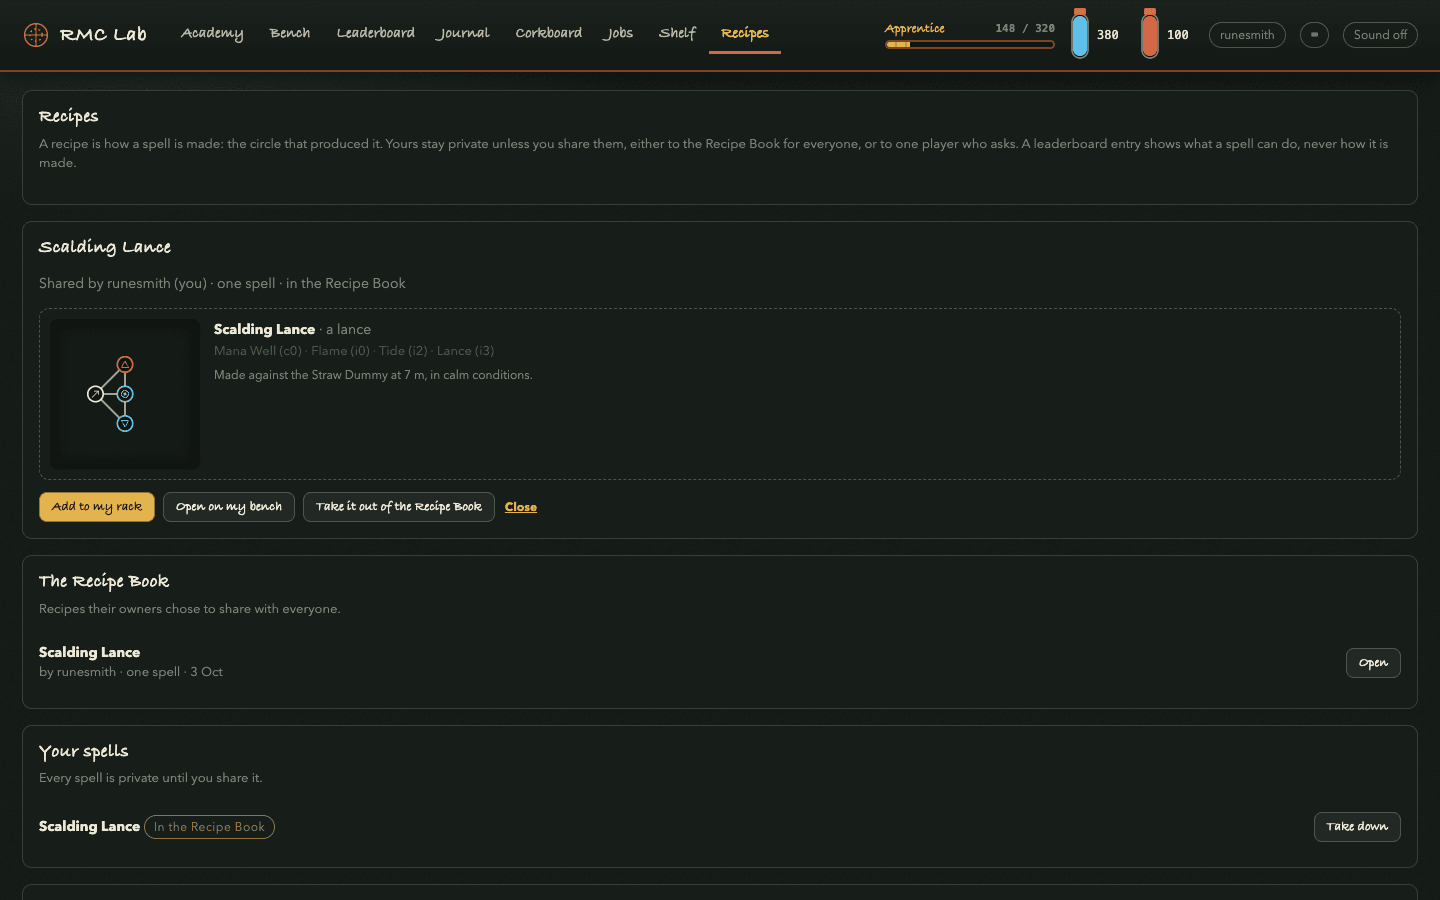Select the blue downward-triangle Tide node

coord(125,424)
